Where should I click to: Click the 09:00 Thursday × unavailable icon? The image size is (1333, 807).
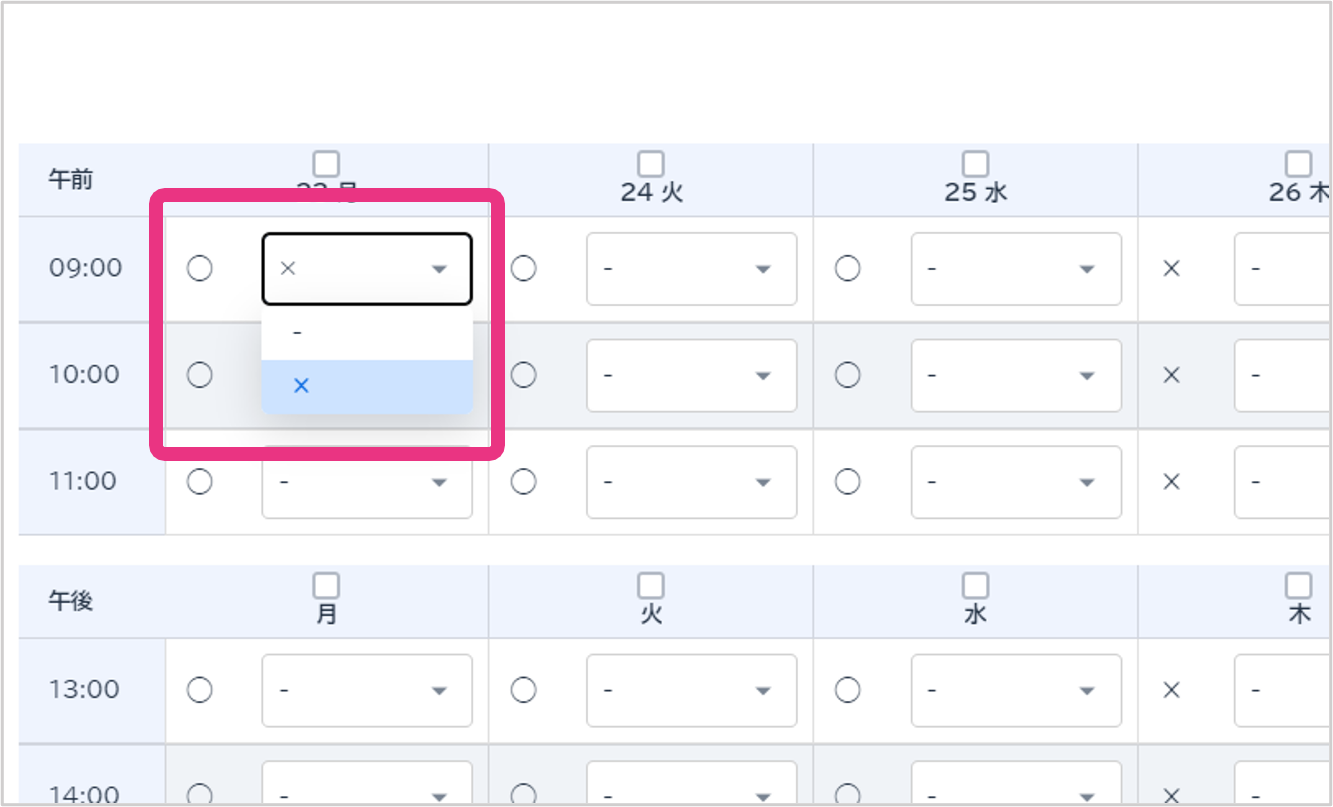(1172, 269)
